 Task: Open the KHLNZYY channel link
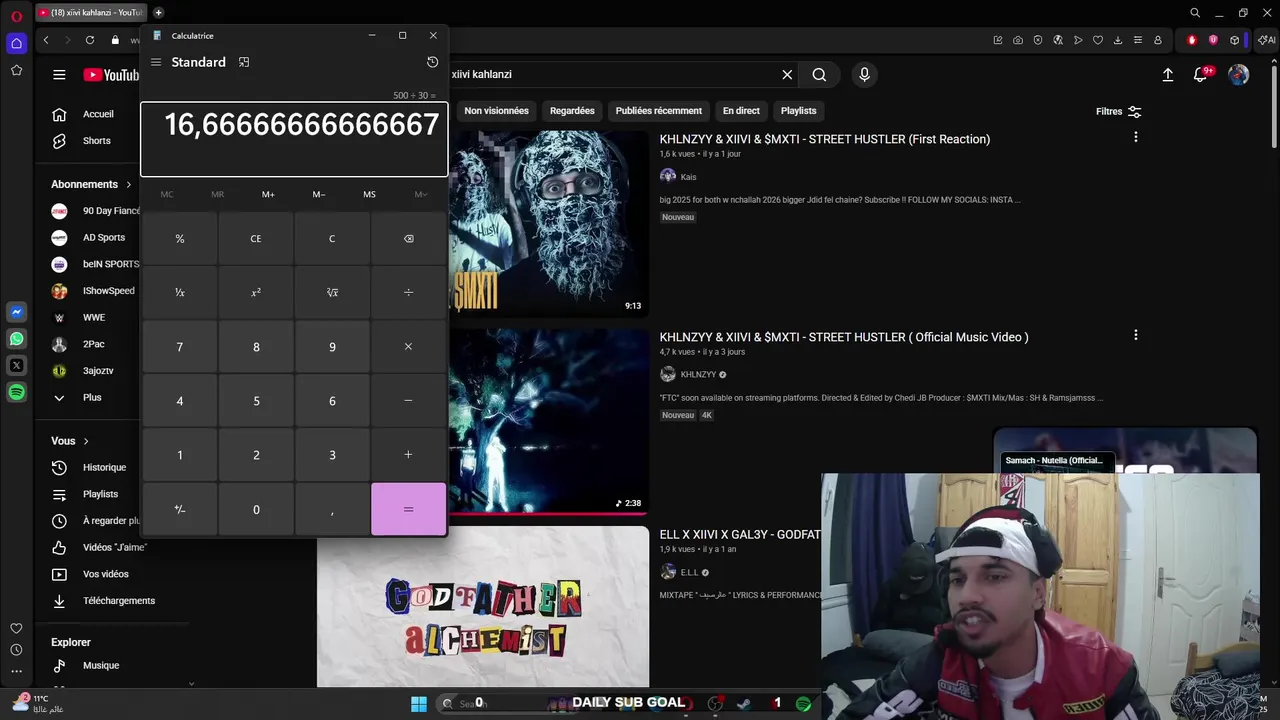tap(697, 375)
